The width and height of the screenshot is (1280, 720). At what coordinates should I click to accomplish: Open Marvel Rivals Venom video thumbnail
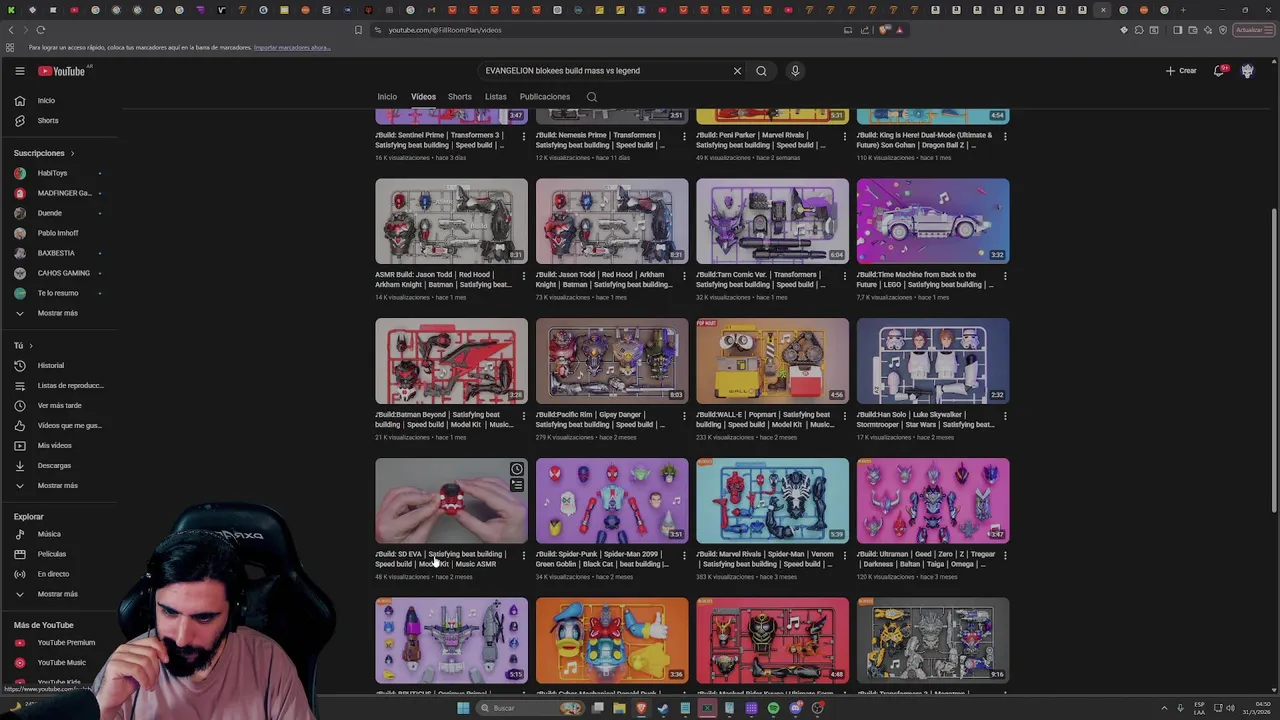pos(772,501)
